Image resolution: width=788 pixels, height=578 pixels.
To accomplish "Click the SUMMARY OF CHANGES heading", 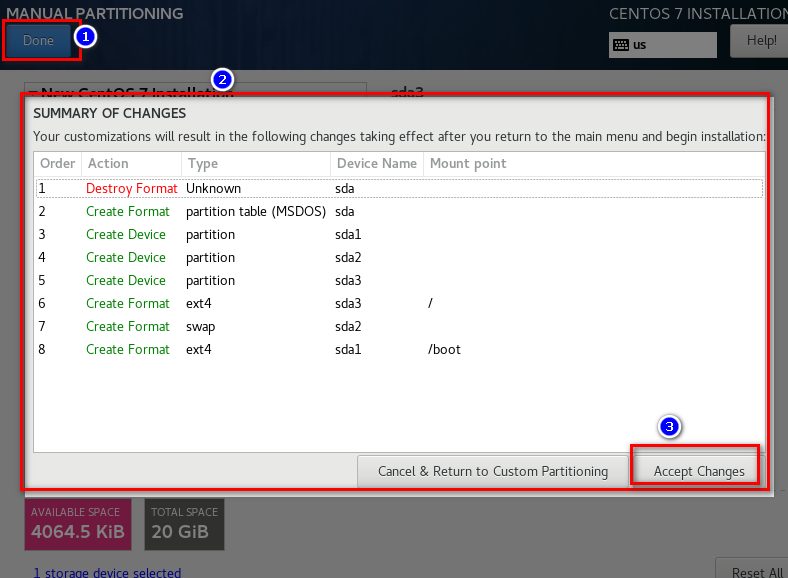I will tap(110, 114).
